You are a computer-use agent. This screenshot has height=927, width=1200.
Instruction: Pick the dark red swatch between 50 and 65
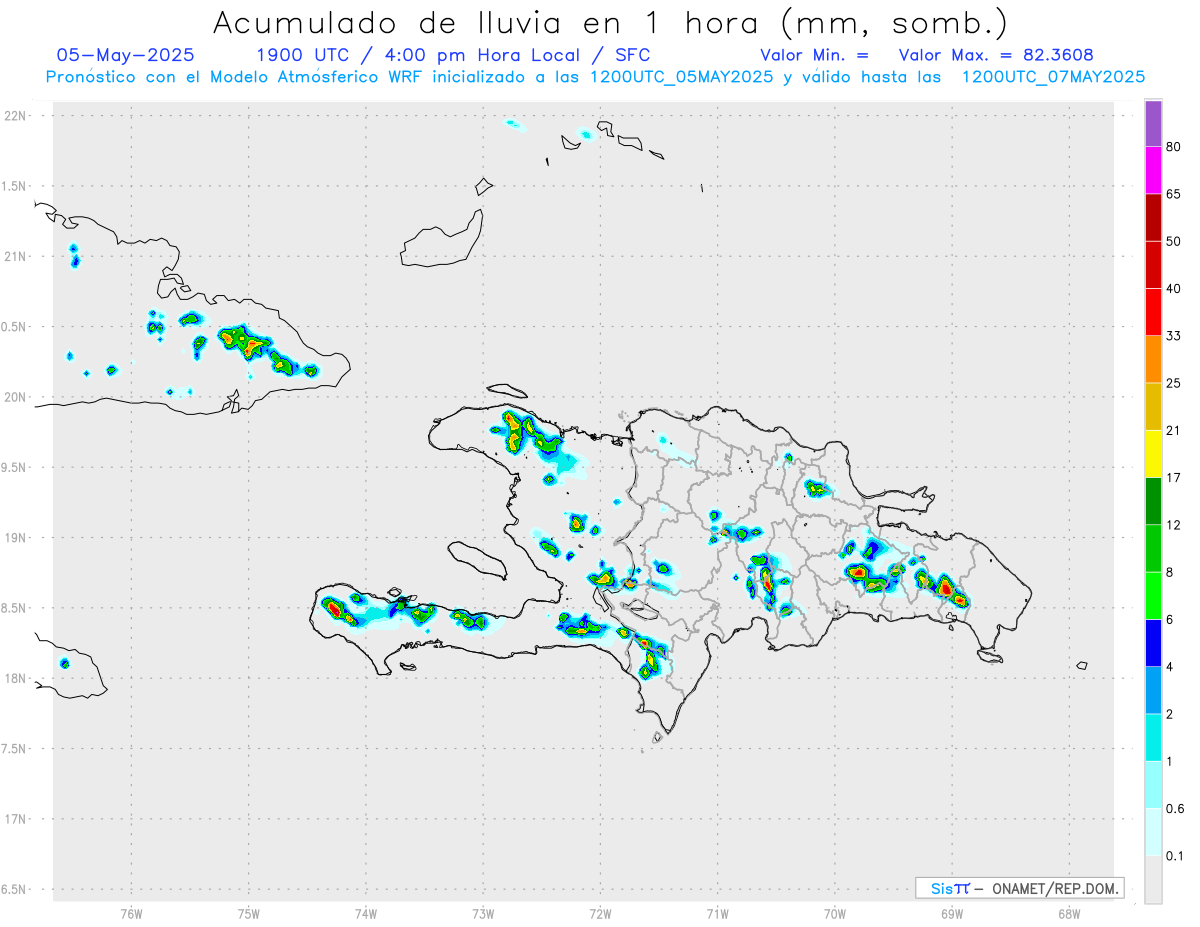coord(1153,218)
